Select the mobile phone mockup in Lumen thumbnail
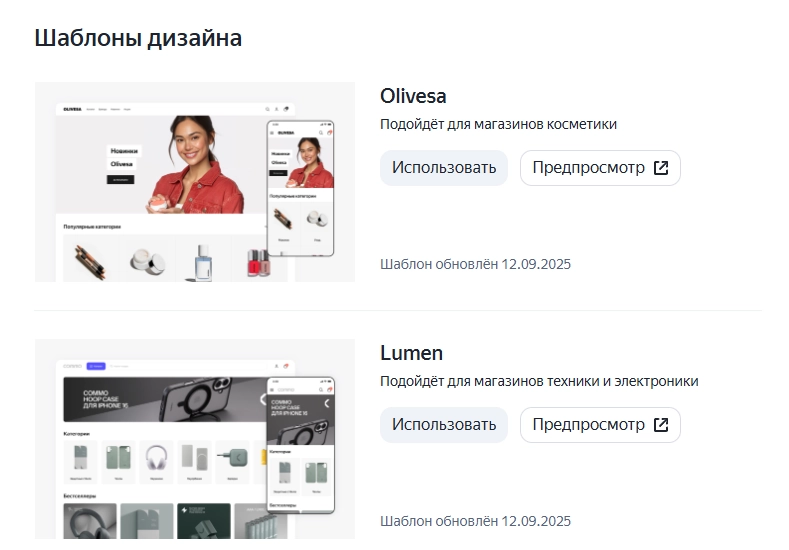The width and height of the screenshot is (789, 550). pyautogui.click(x=300, y=445)
